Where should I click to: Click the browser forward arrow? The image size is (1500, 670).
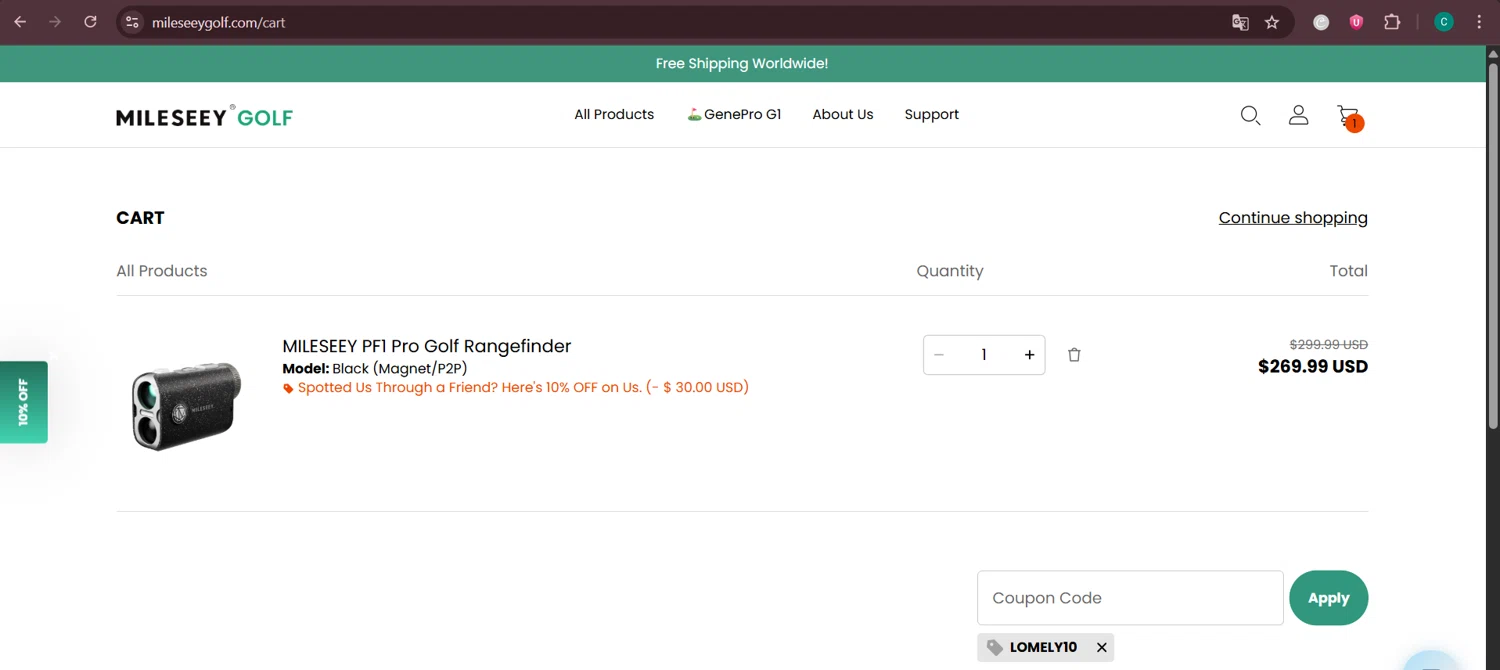click(x=55, y=22)
